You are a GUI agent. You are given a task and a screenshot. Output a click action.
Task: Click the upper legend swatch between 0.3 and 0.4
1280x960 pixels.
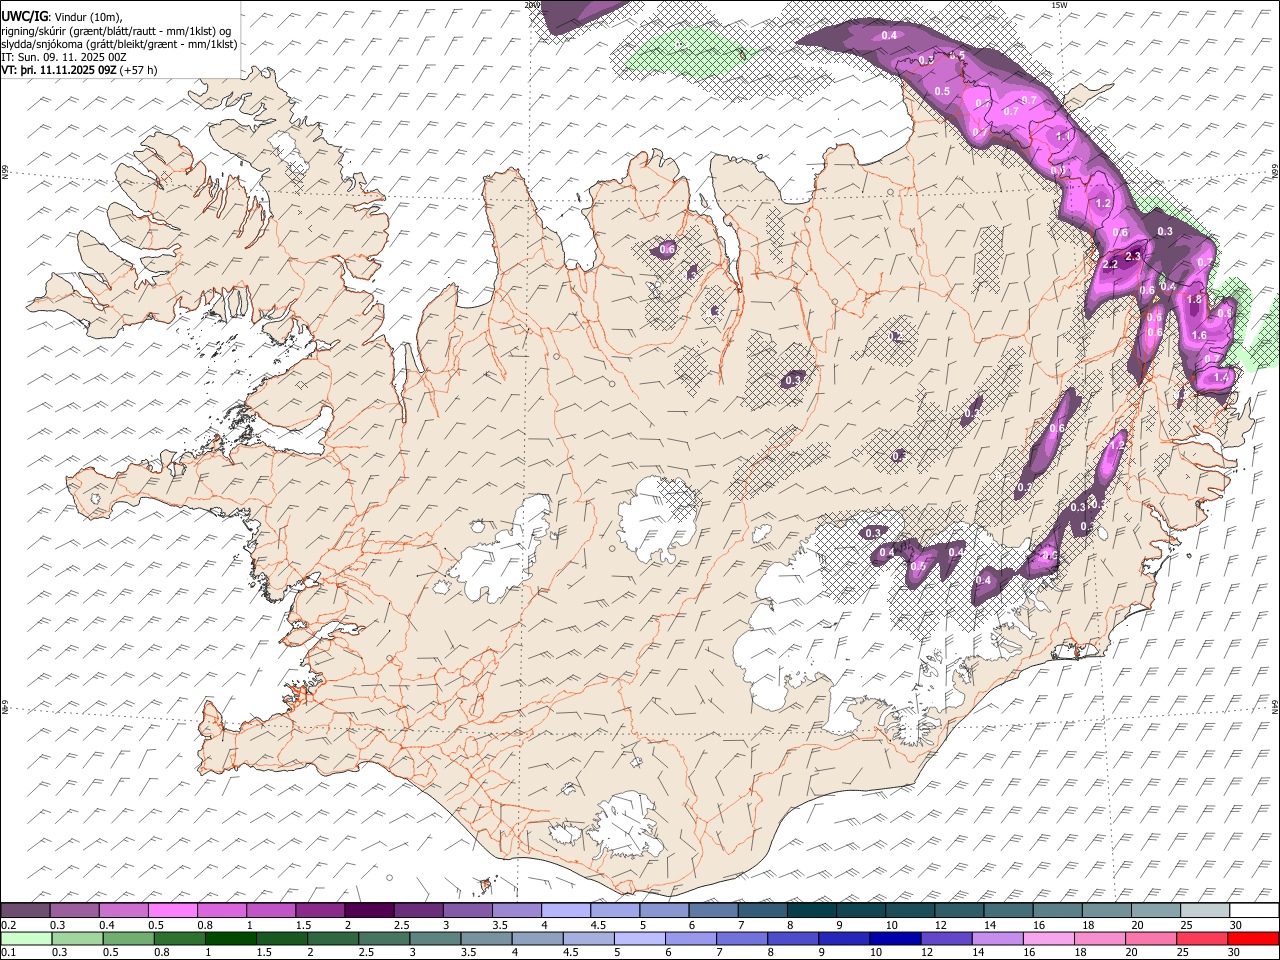coord(75,910)
